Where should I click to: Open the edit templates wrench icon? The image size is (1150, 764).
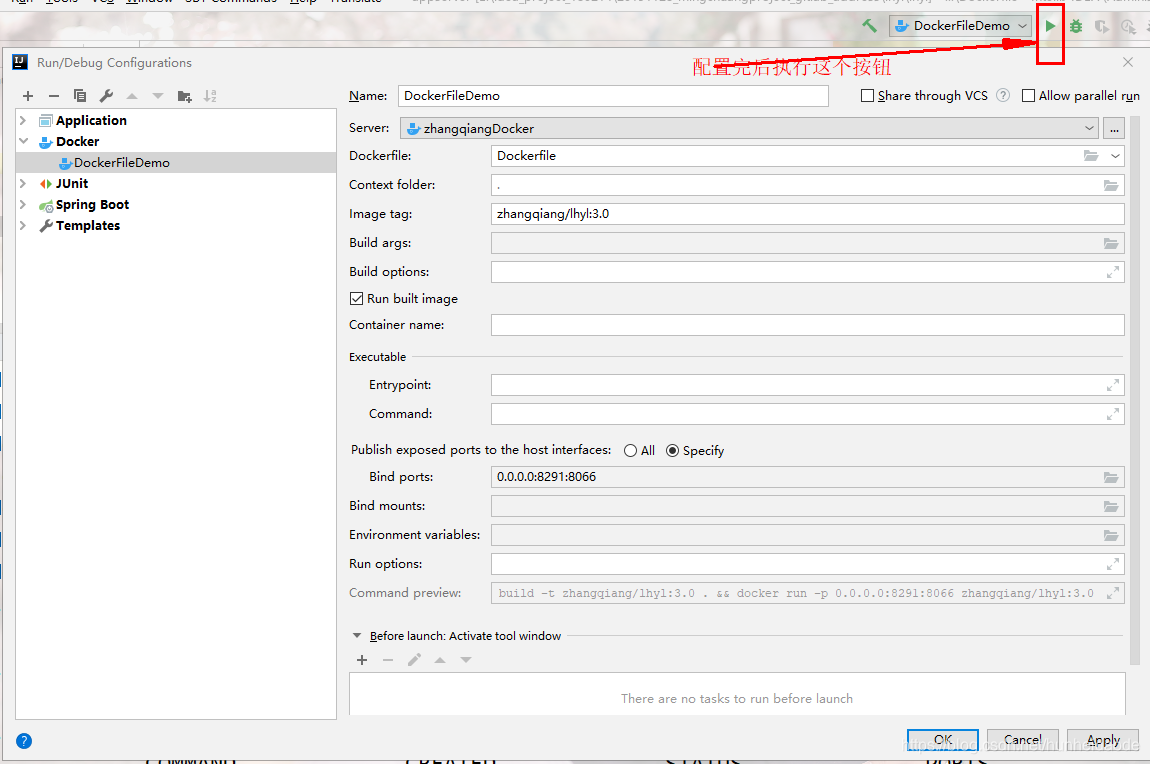pyautogui.click(x=106, y=96)
